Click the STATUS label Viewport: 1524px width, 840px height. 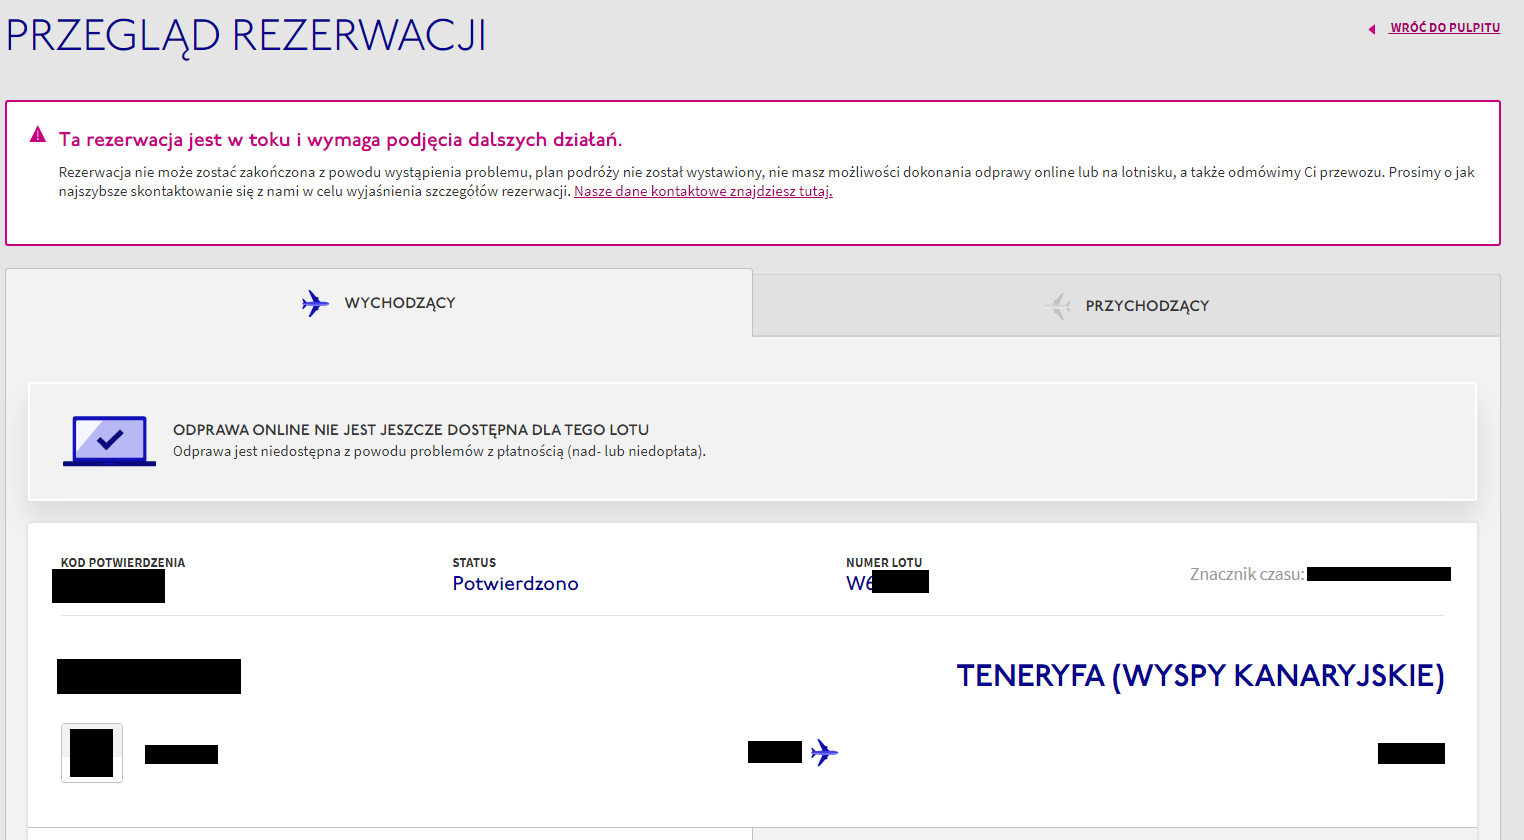474,563
